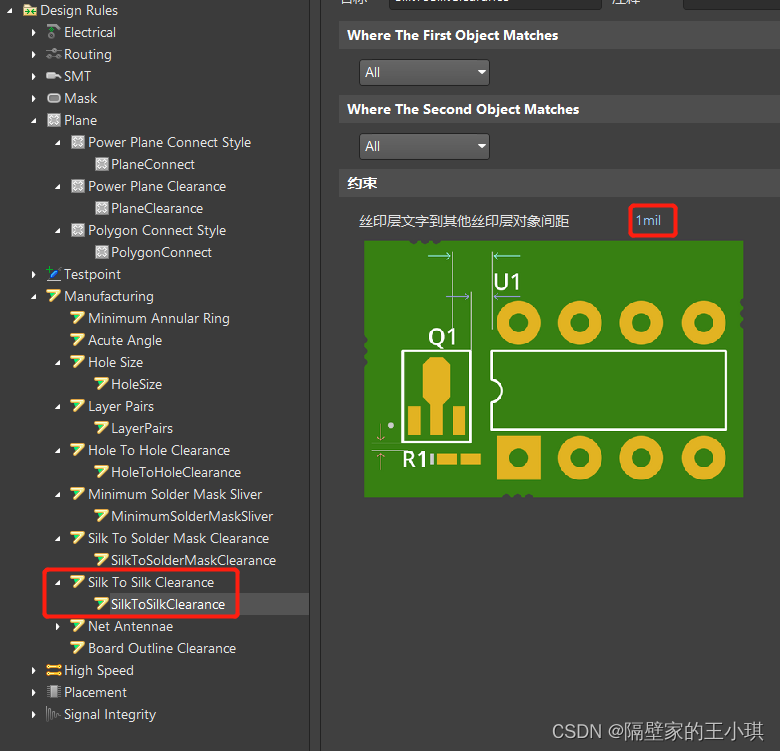Click the HoleSize rule icon
This screenshot has width=780, height=751.
(x=101, y=384)
